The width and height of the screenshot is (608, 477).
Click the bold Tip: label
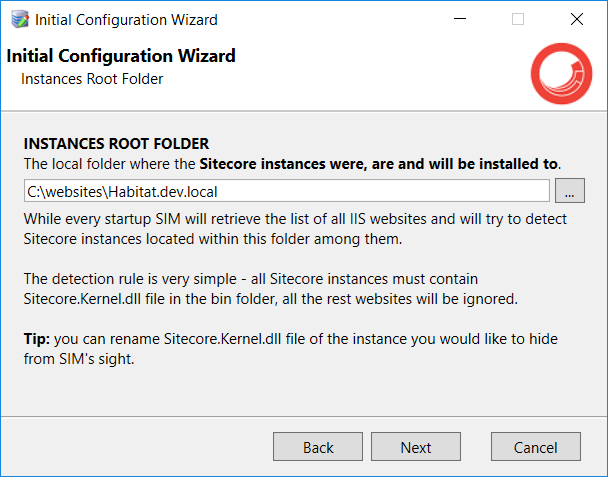(37, 339)
